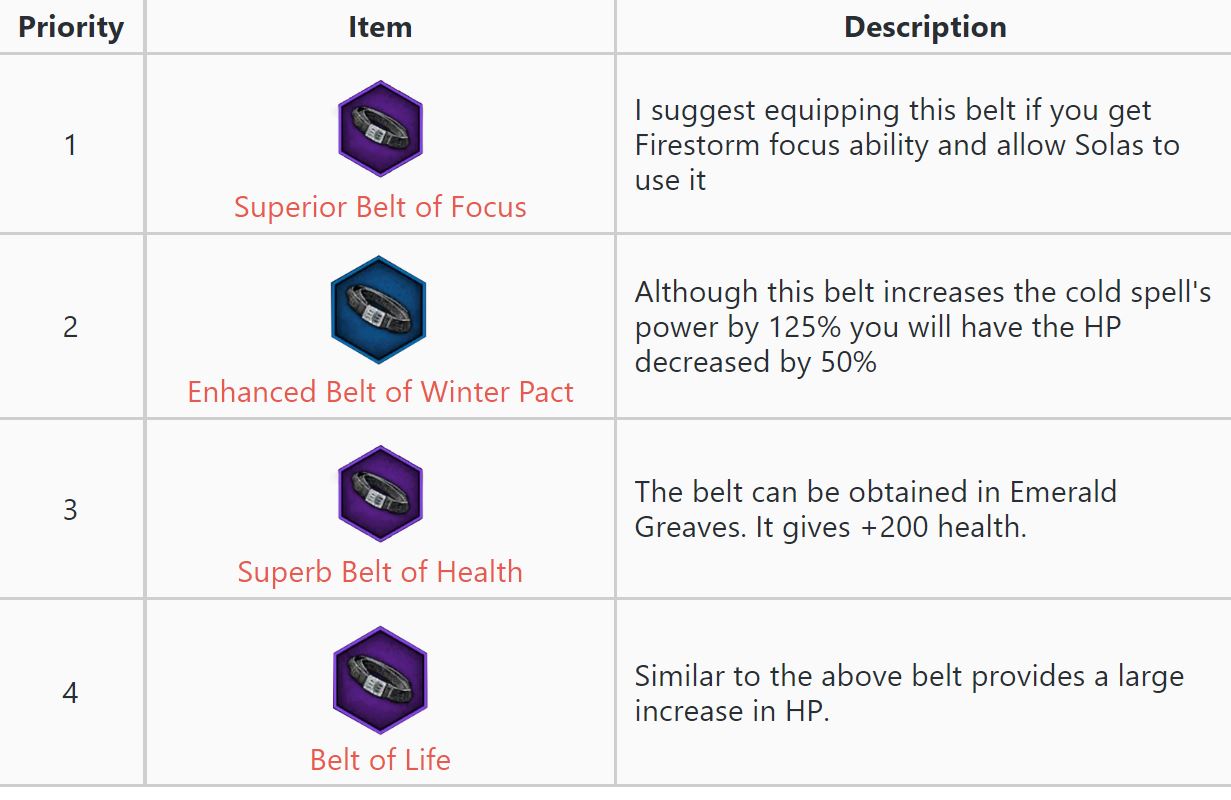
Task: Click priority number 1 cell
Action: tap(70, 145)
